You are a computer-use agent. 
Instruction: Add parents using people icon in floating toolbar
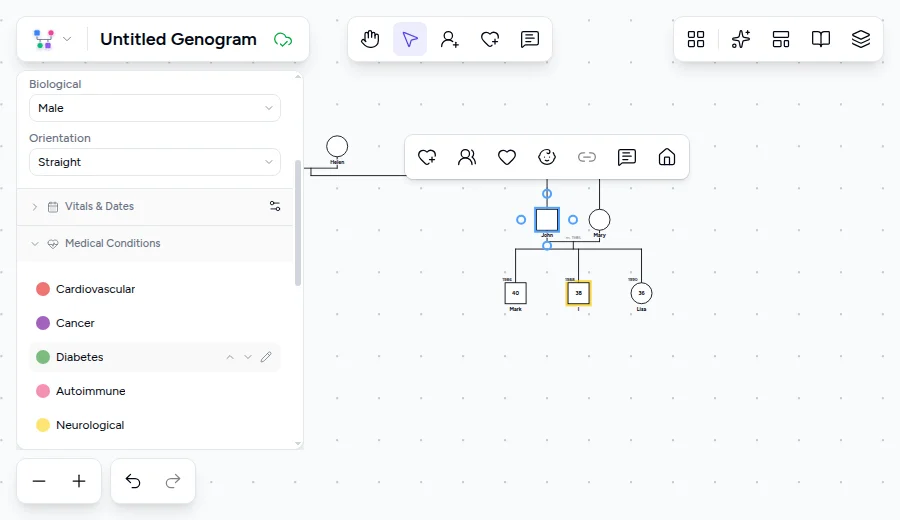[467, 157]
